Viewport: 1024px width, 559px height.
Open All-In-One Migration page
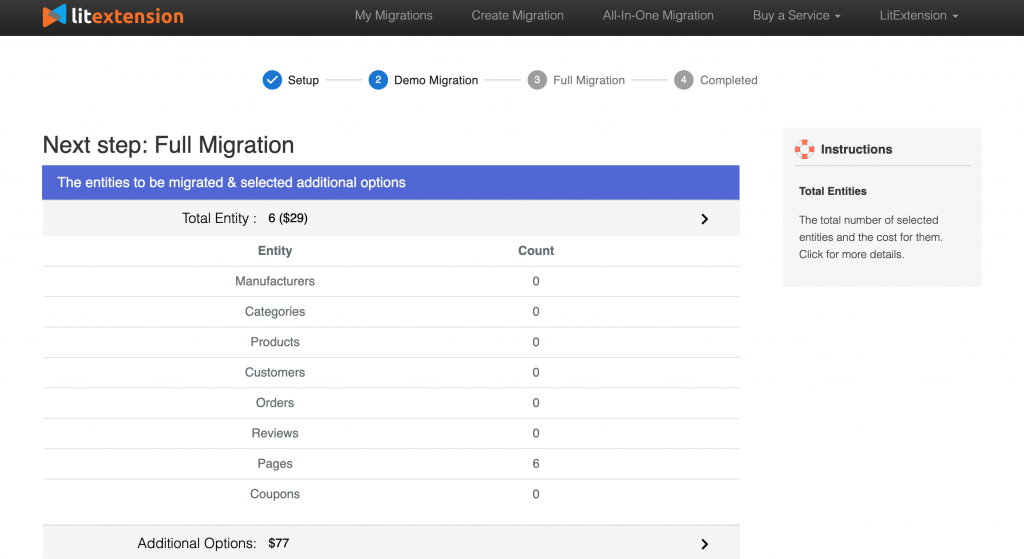[658, 16]
